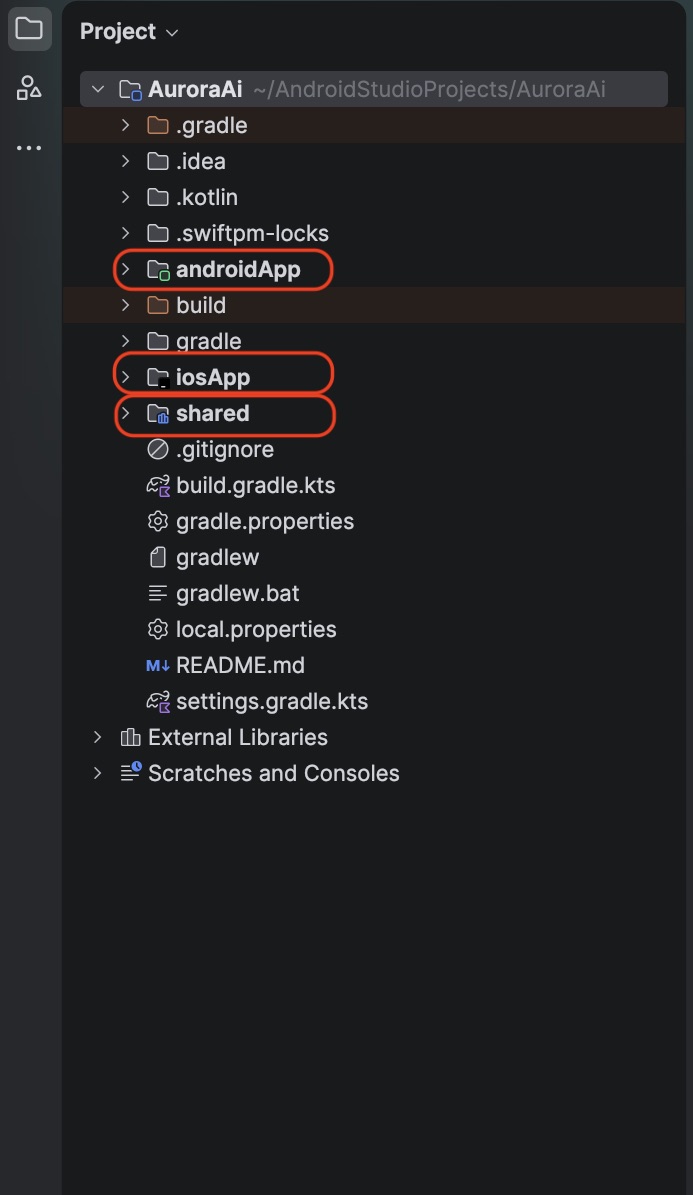
Task: Select the gradlew.bat file
Action: pyautogui.click(x=237, y=593)
